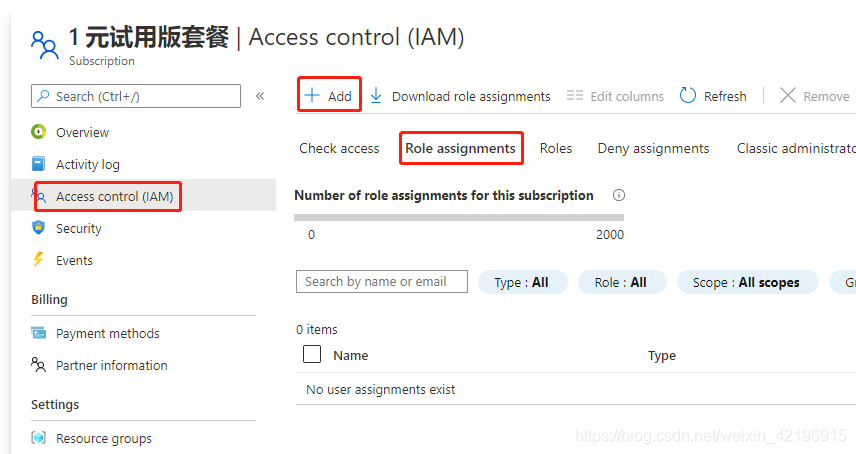The height and width of the screenshot is (454, 856).
Task: Click the download arrow icon in the toolbar
Action: coord(376,95)
